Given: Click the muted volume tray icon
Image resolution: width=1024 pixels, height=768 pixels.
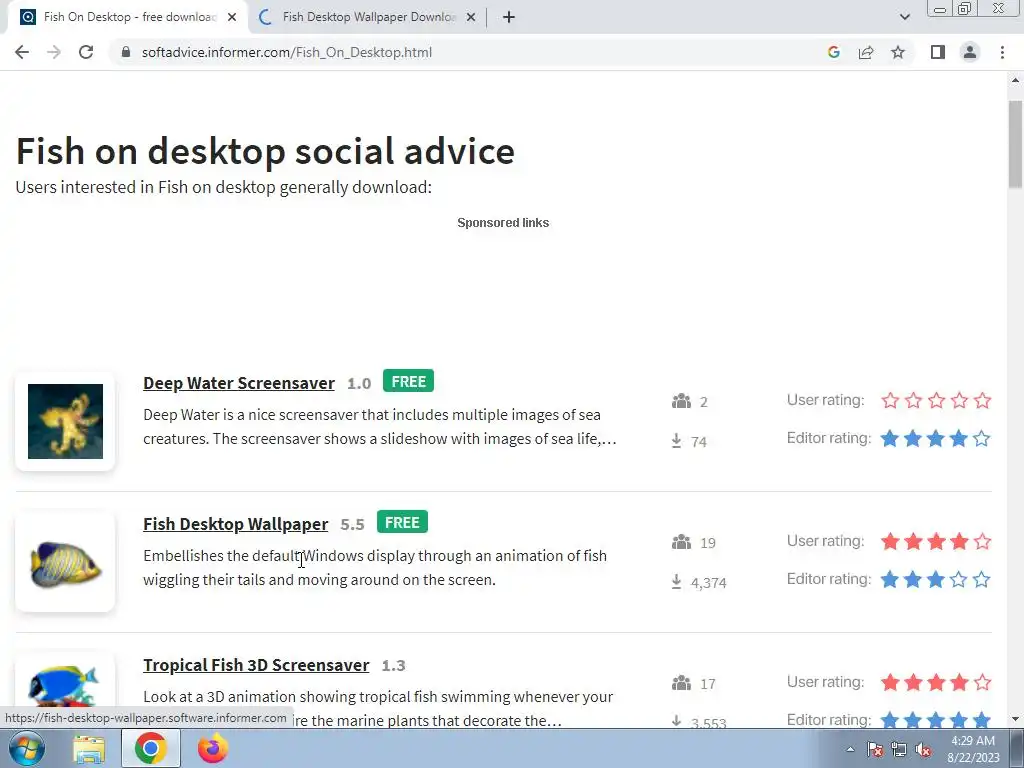Looking at the screenshot, I should [x=923, y=749].
